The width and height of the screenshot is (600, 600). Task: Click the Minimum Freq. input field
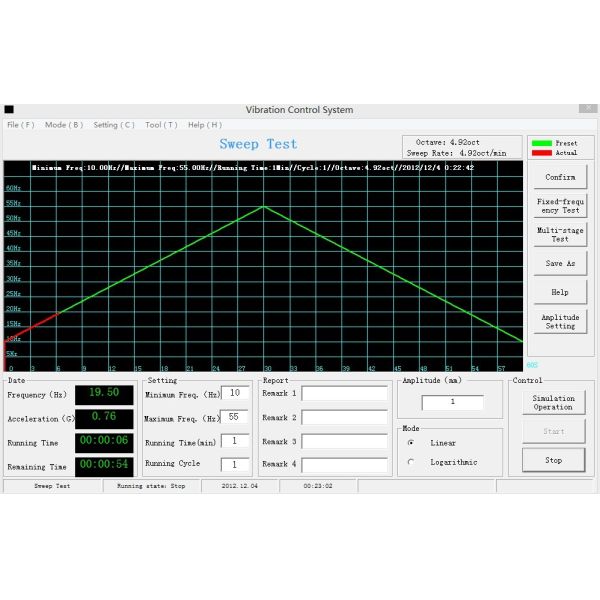pyautogui.click(x=235, y=394)
